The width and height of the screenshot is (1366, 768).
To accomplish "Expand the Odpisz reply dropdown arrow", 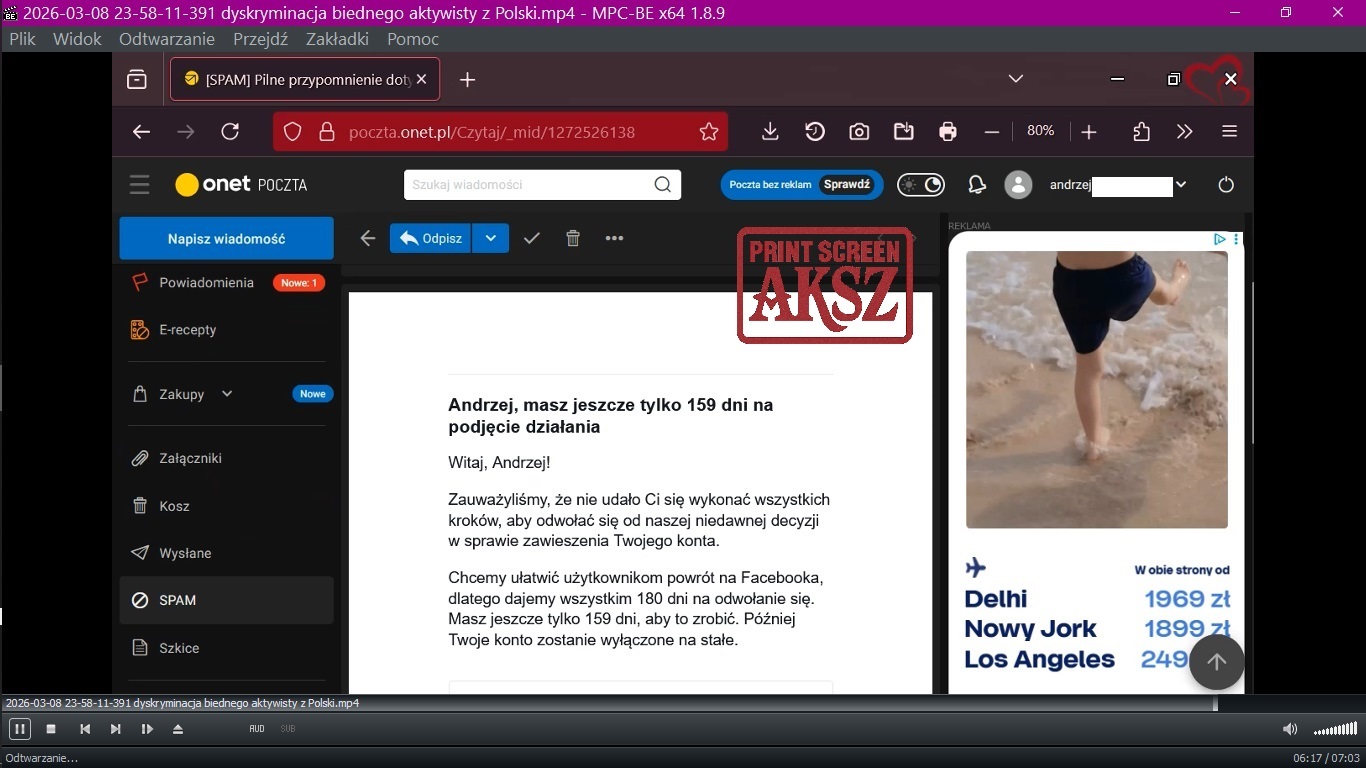I will (490, 238).
